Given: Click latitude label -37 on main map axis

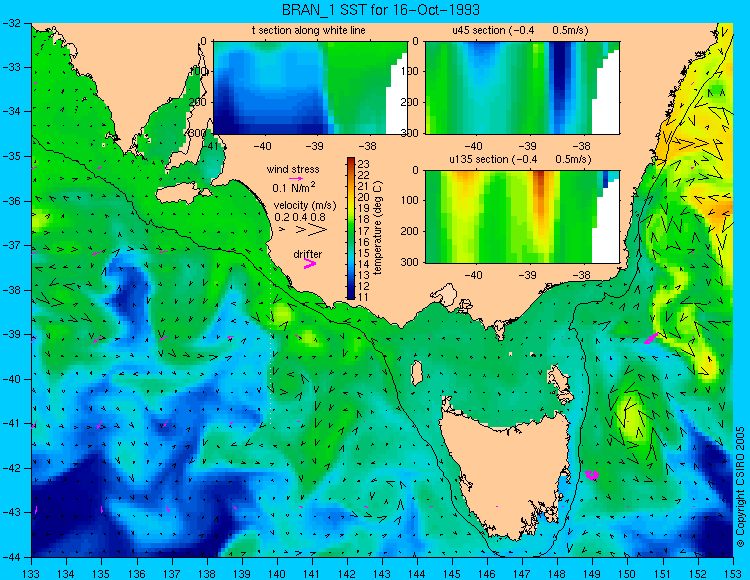Looking at the screenshot, I should (x=13, y=245).
